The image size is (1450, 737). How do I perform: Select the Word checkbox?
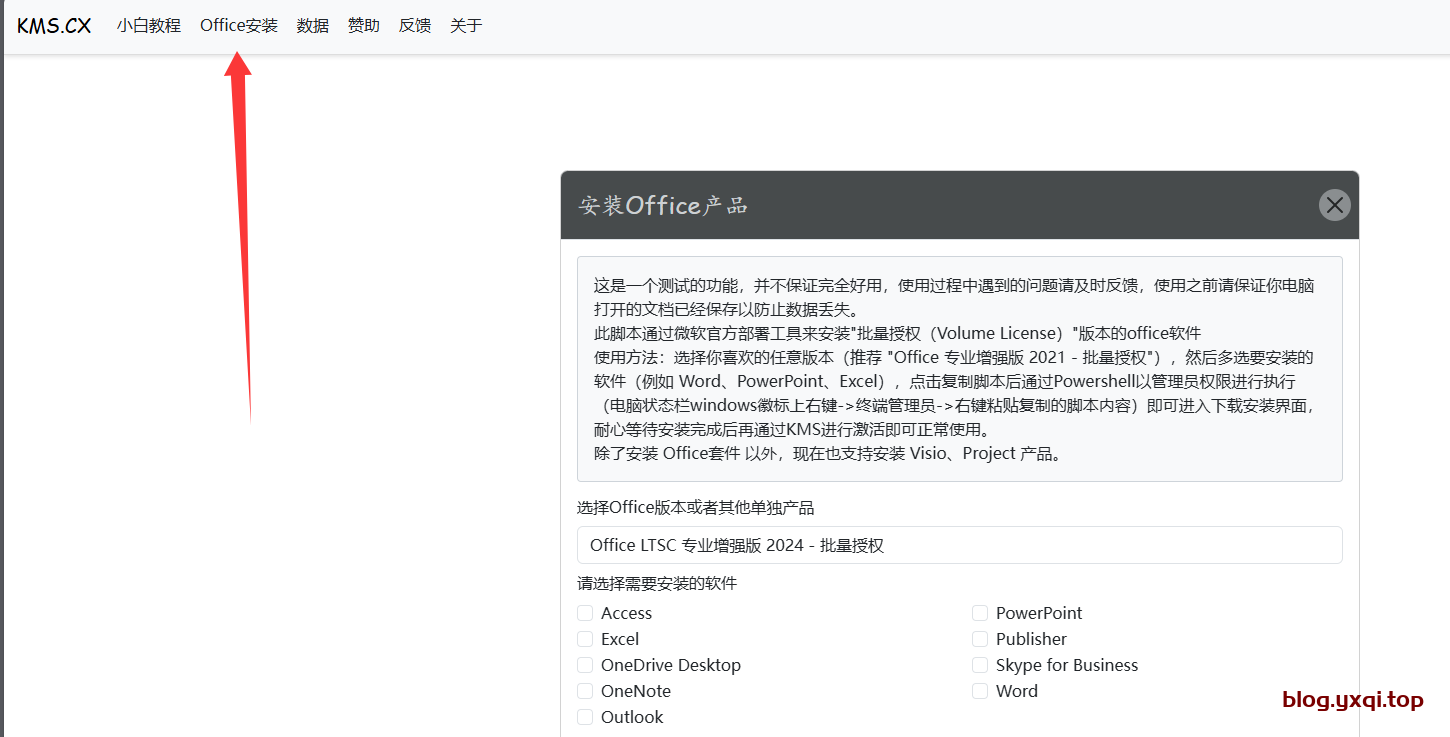tap(980, 691)
